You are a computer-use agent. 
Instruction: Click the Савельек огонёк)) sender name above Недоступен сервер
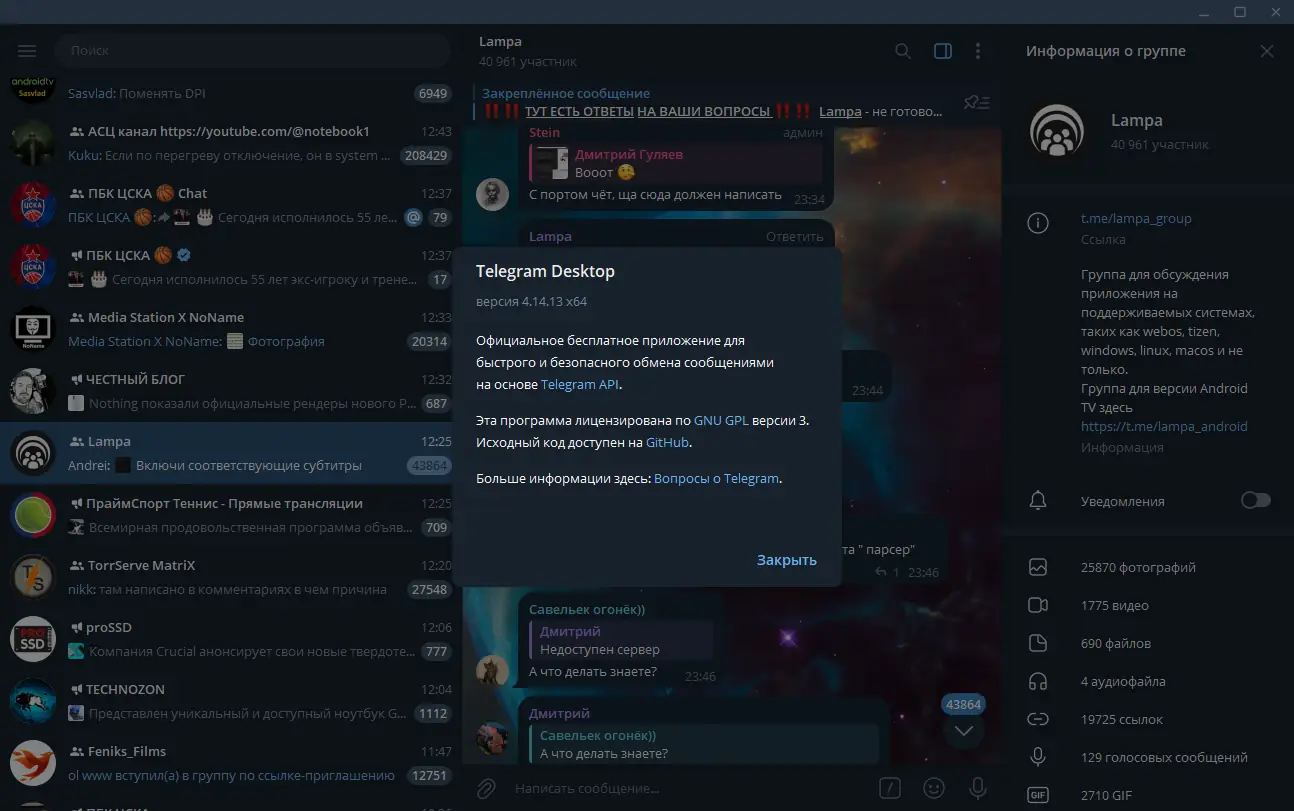[x=587, y=609]
